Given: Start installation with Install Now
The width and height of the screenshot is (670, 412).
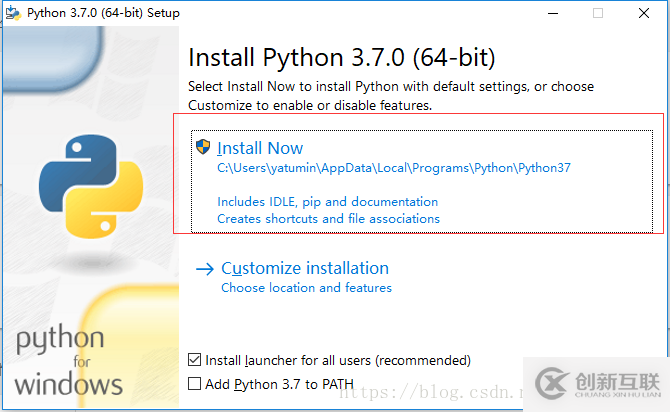Looking at the screenshot, I should click(x=259, y=148).
